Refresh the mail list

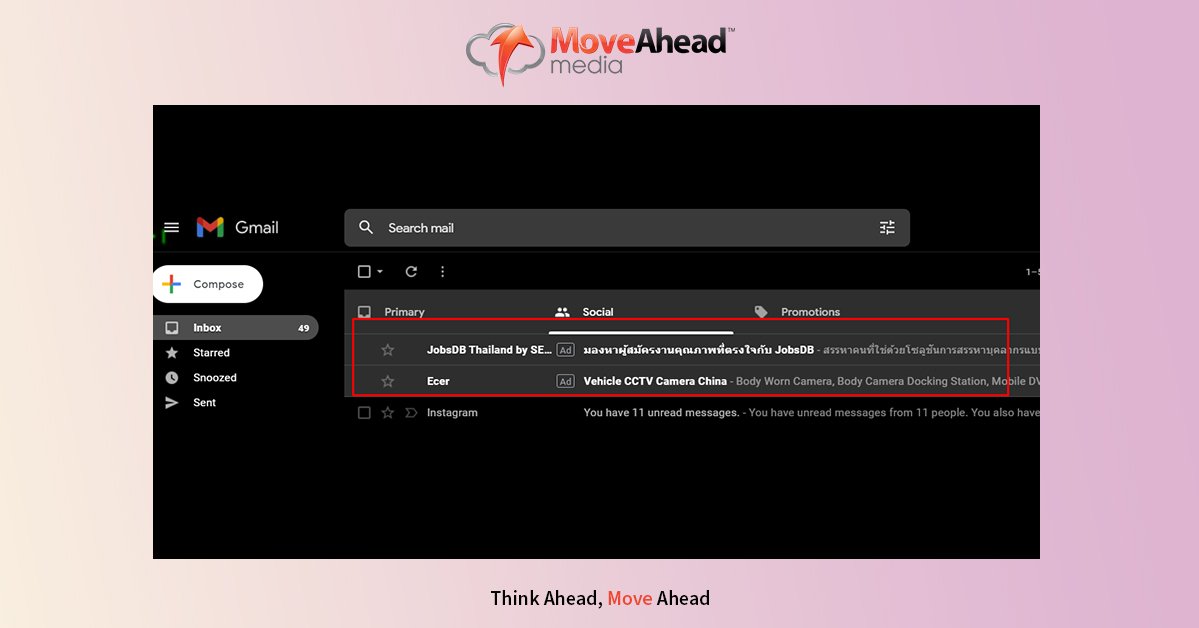[x=411, y=272]
